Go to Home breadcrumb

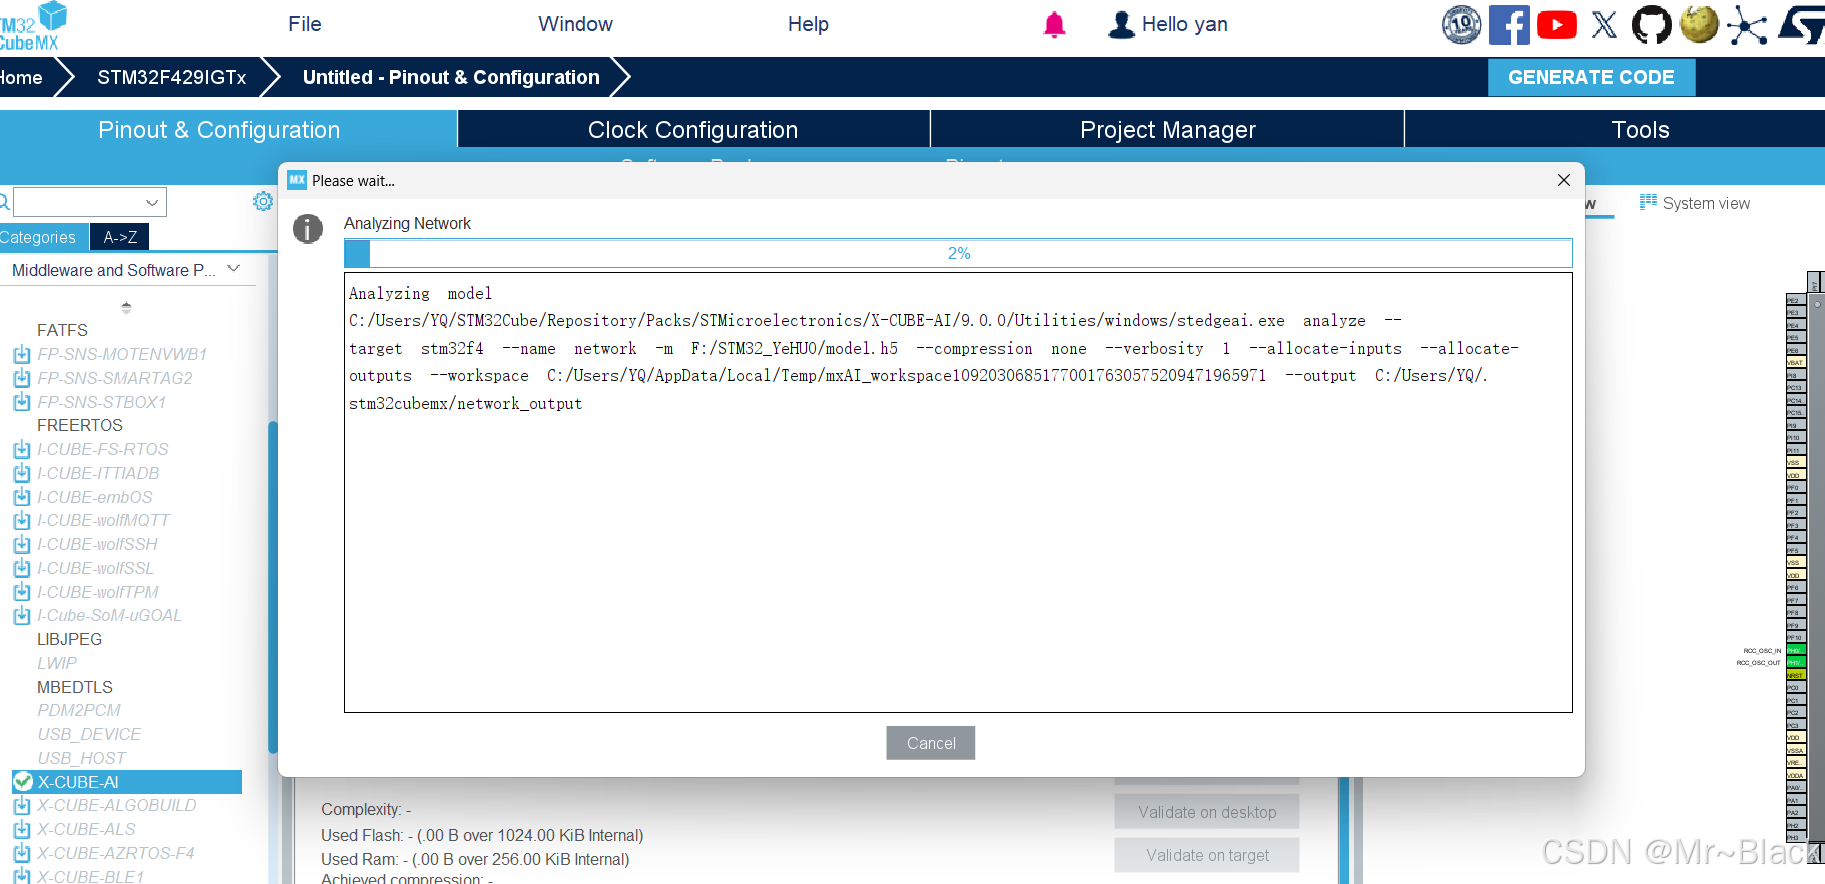pos(21,77)
